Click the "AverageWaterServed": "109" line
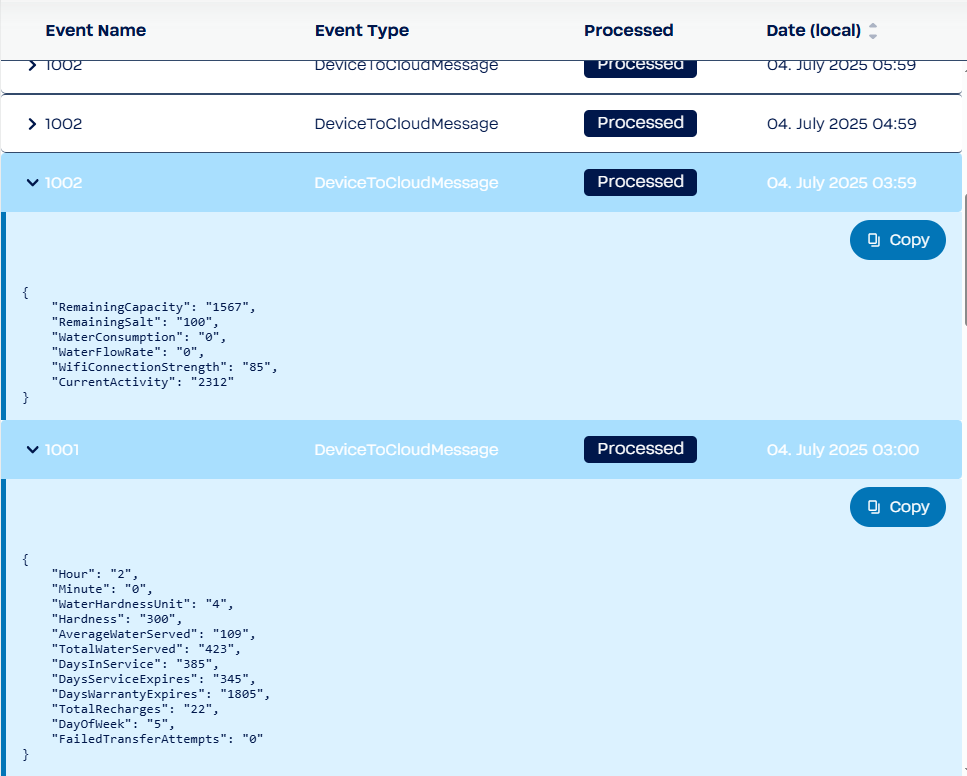The image size is (967, 776). pos(154,634)
